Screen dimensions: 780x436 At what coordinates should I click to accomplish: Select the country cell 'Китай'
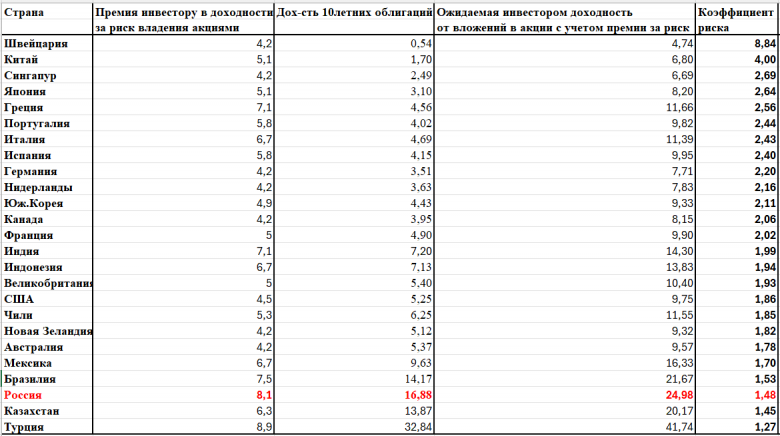(x=21, y=60)
